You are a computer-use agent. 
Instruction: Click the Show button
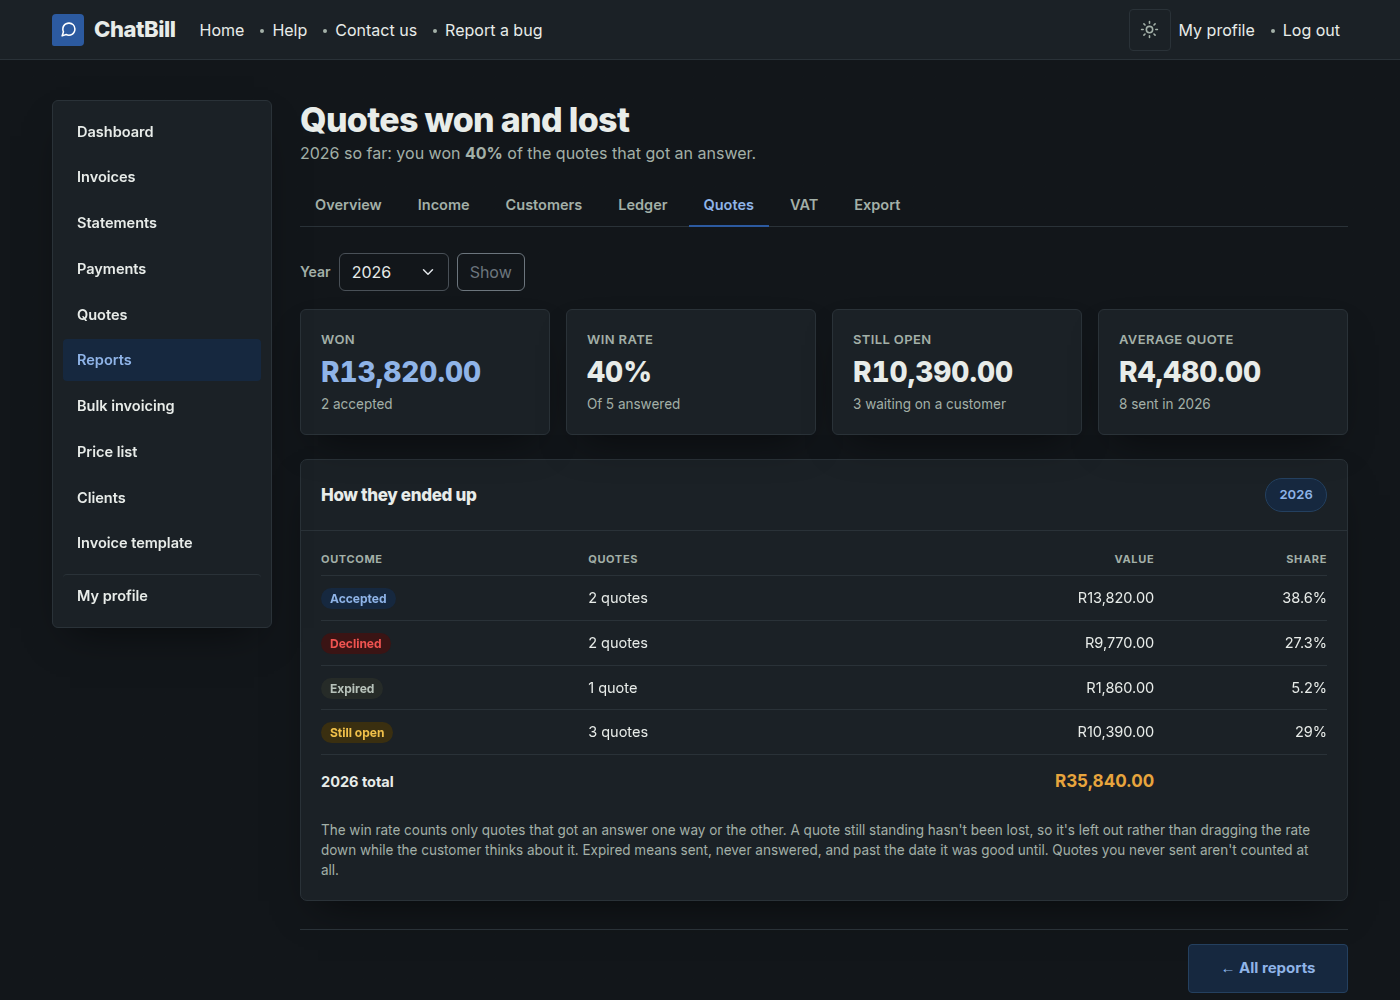tap(491, 272)
